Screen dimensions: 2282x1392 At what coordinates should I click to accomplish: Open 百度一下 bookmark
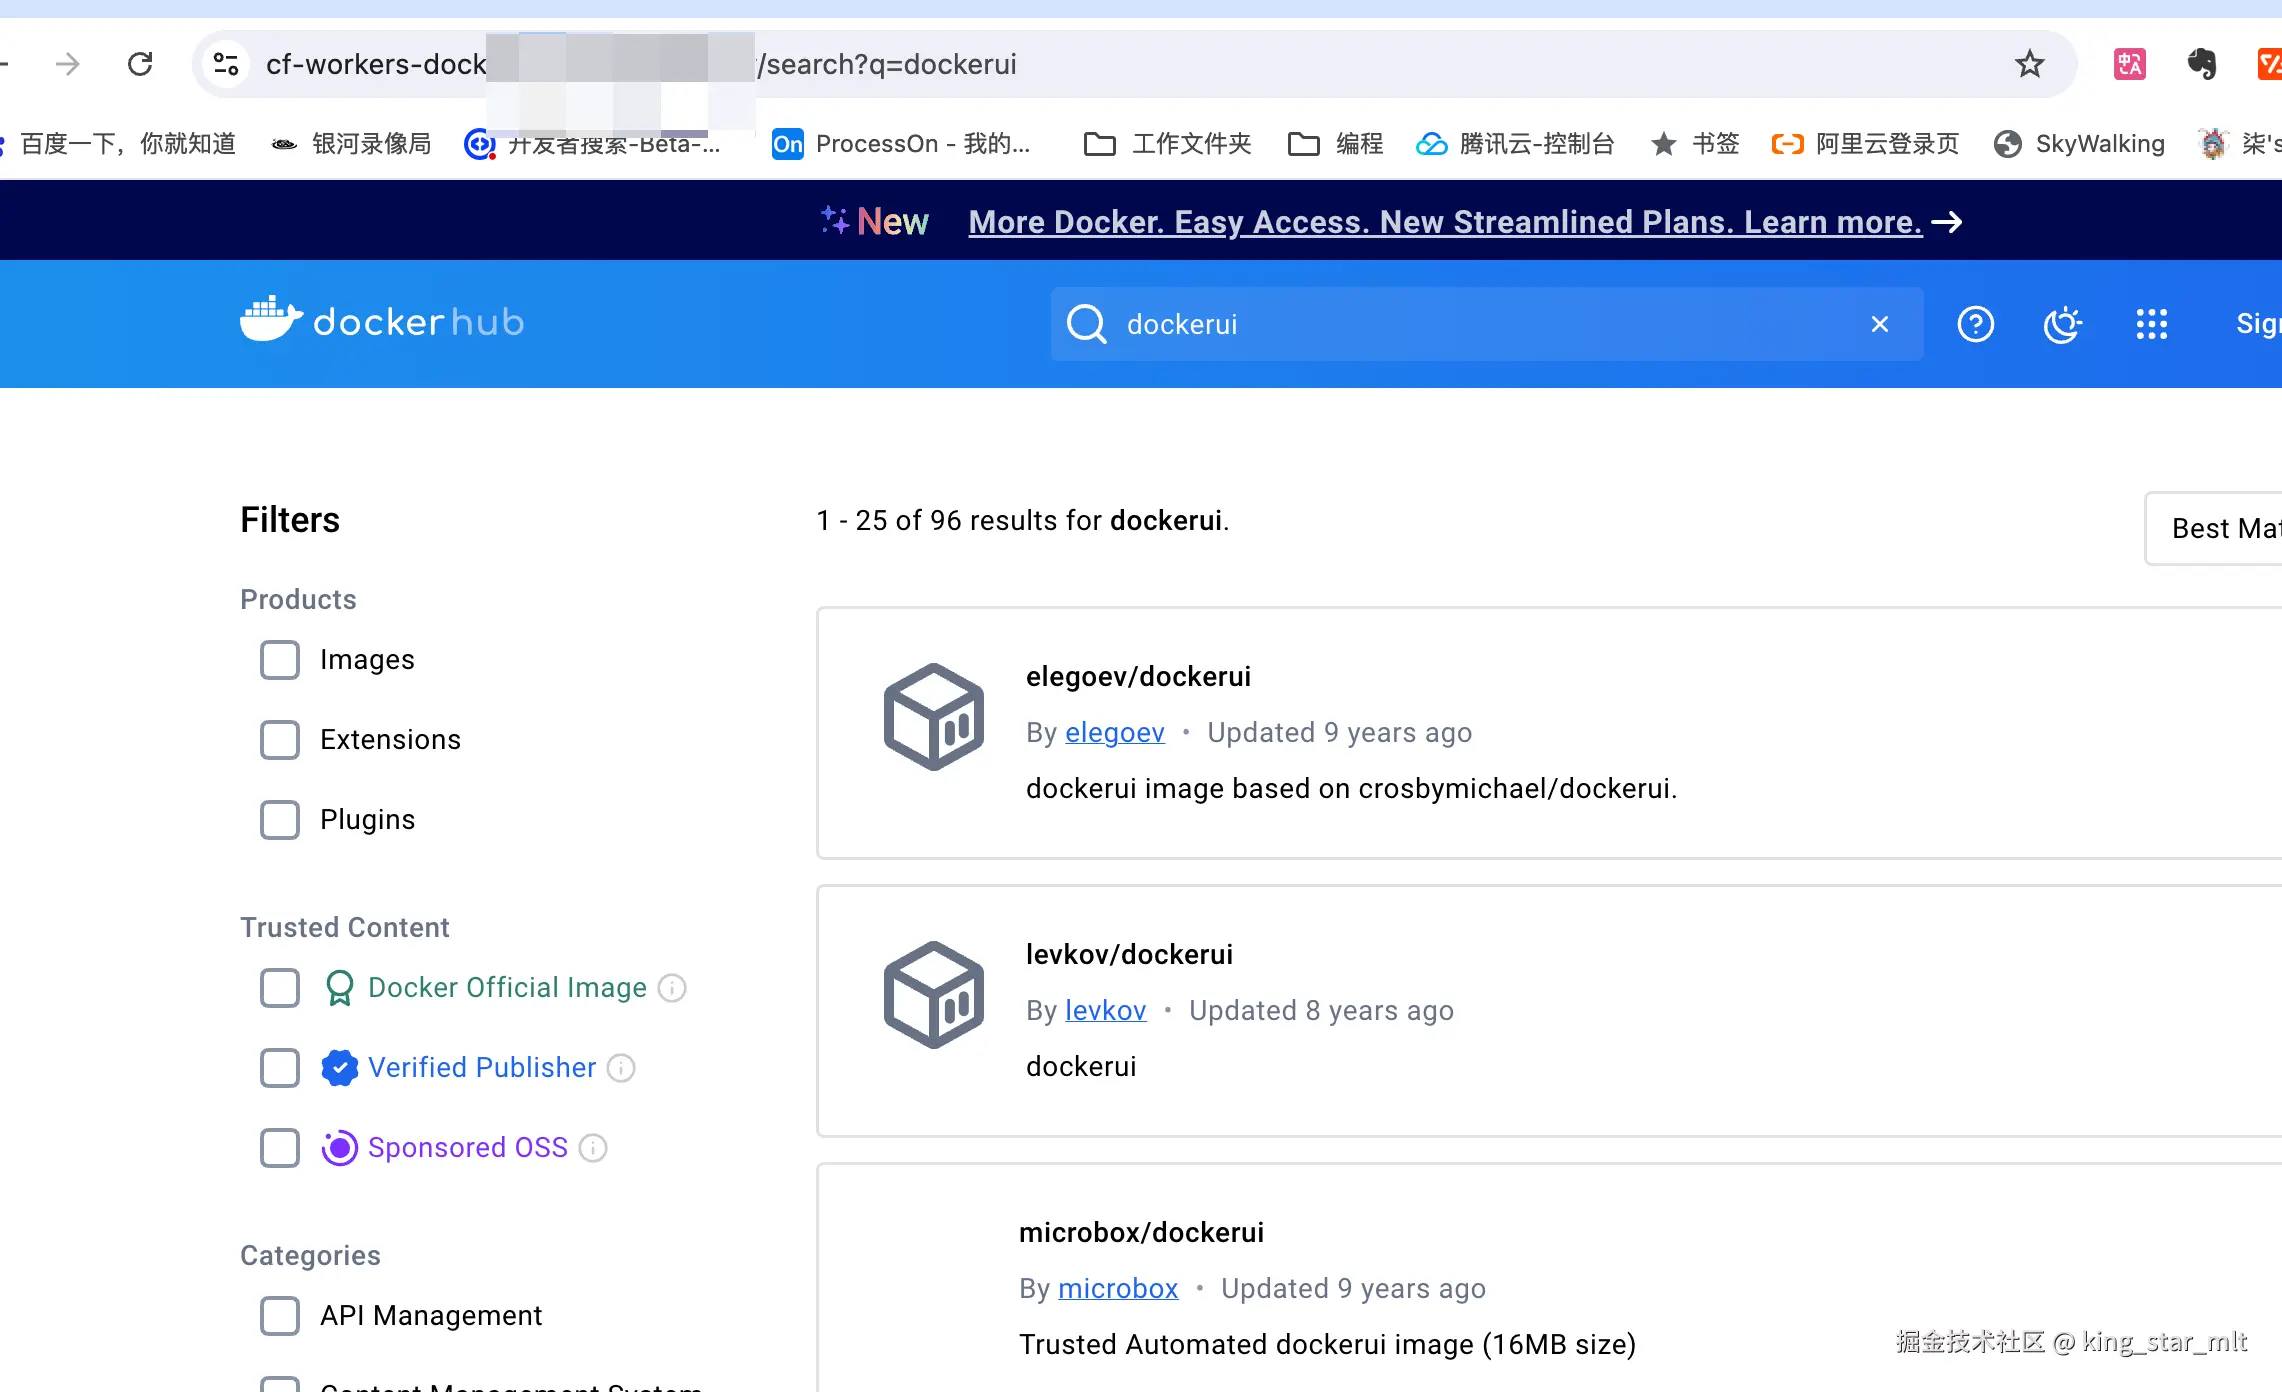pos(119,144)
